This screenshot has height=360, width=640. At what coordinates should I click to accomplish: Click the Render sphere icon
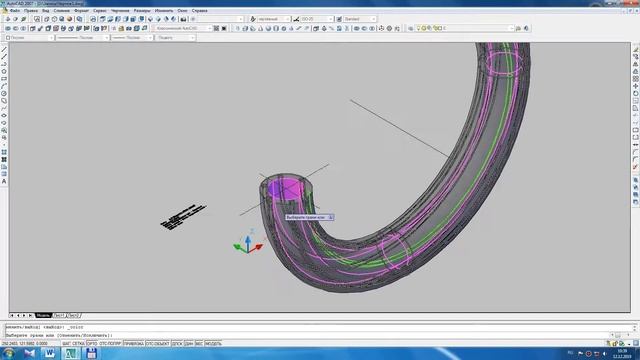pyautogui.click(x=69, y=19)
